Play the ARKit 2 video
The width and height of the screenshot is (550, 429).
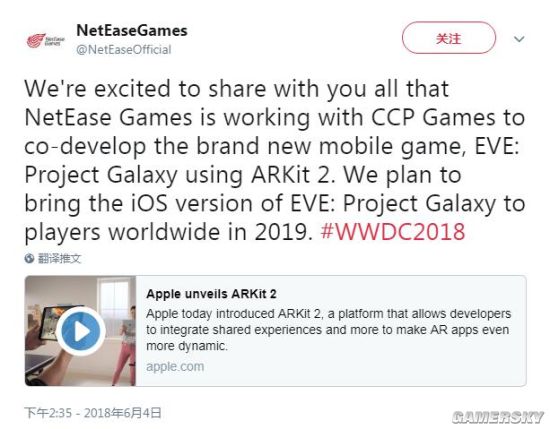(81, 331)
